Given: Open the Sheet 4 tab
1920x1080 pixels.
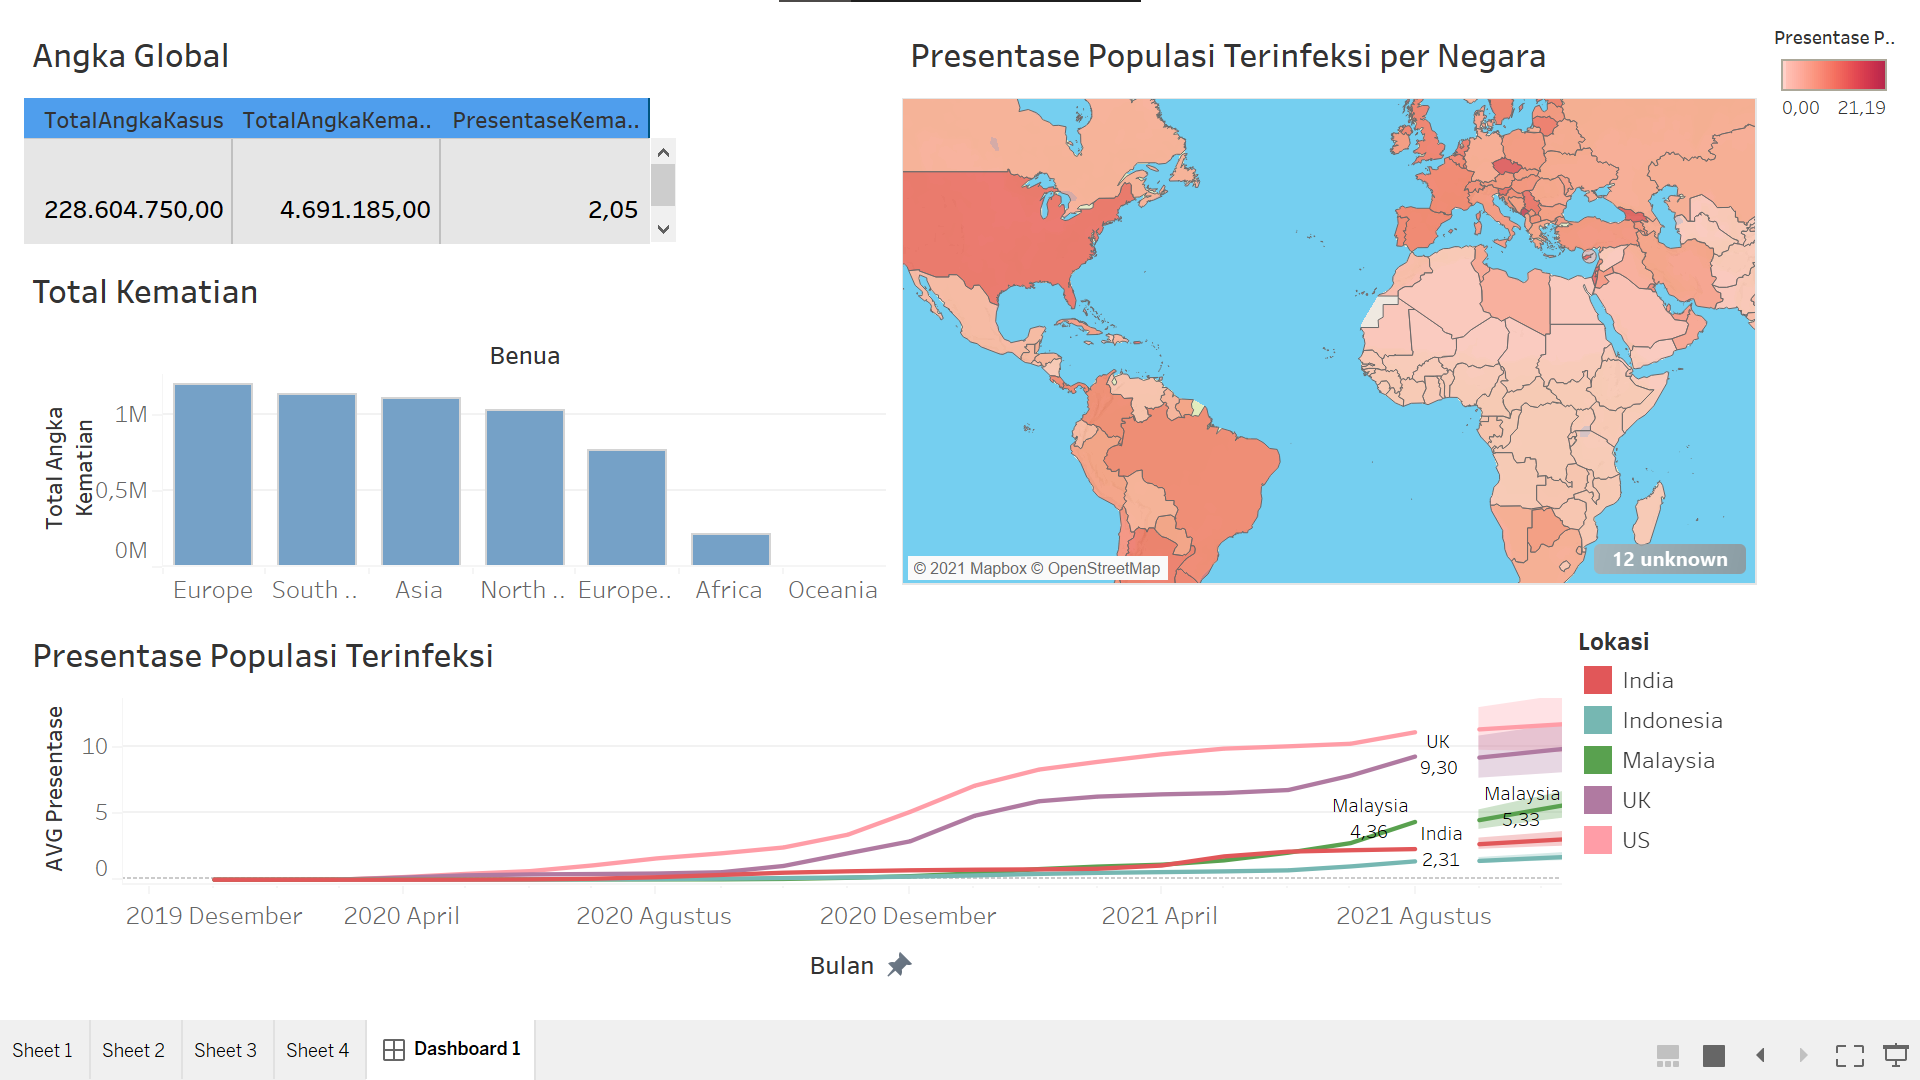Looking at the screenshot, I should (x=318, y=1049).
